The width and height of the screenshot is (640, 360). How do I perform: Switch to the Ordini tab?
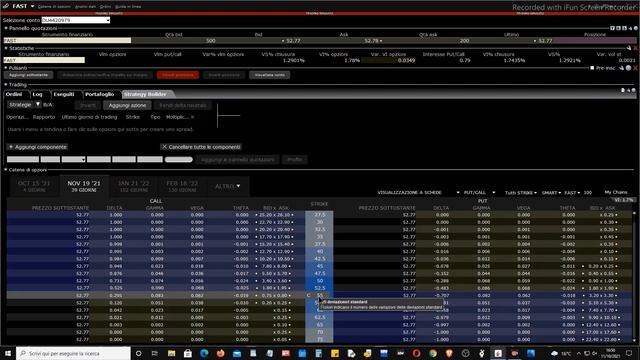click(x=14, y=94)
